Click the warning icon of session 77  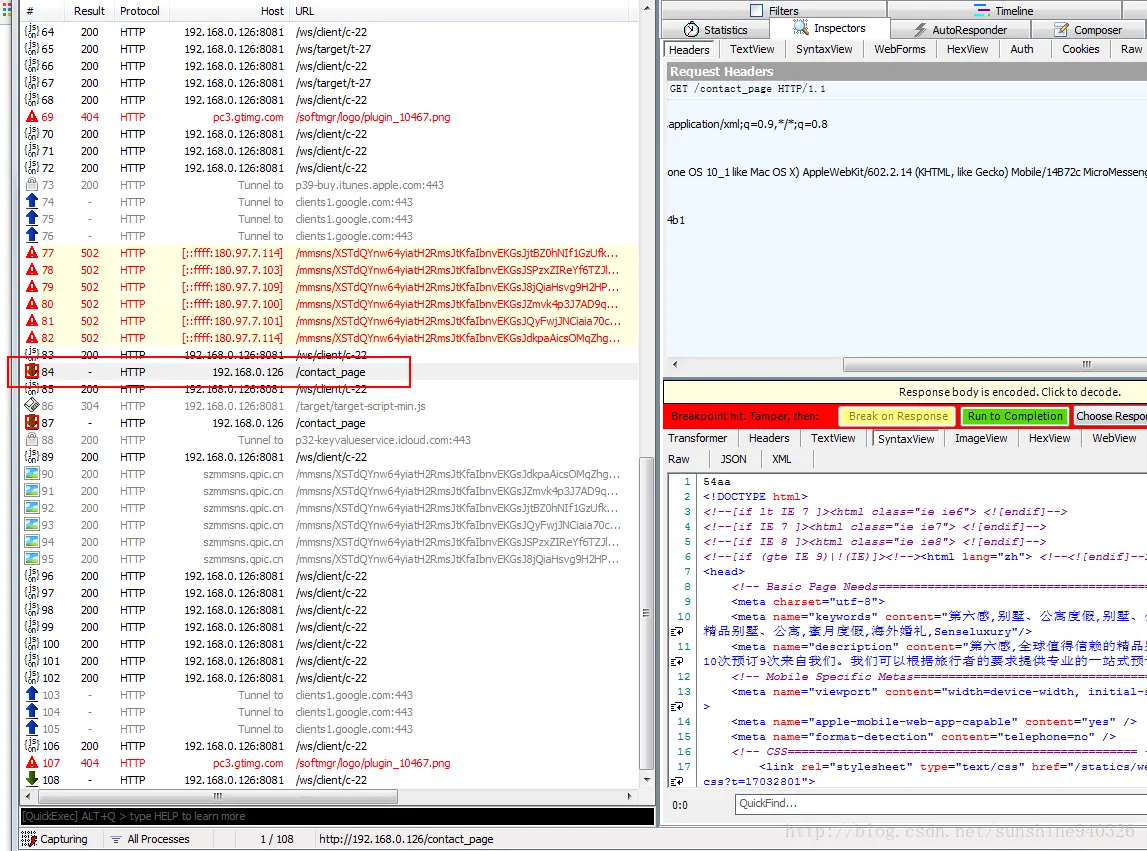point(31,253)
